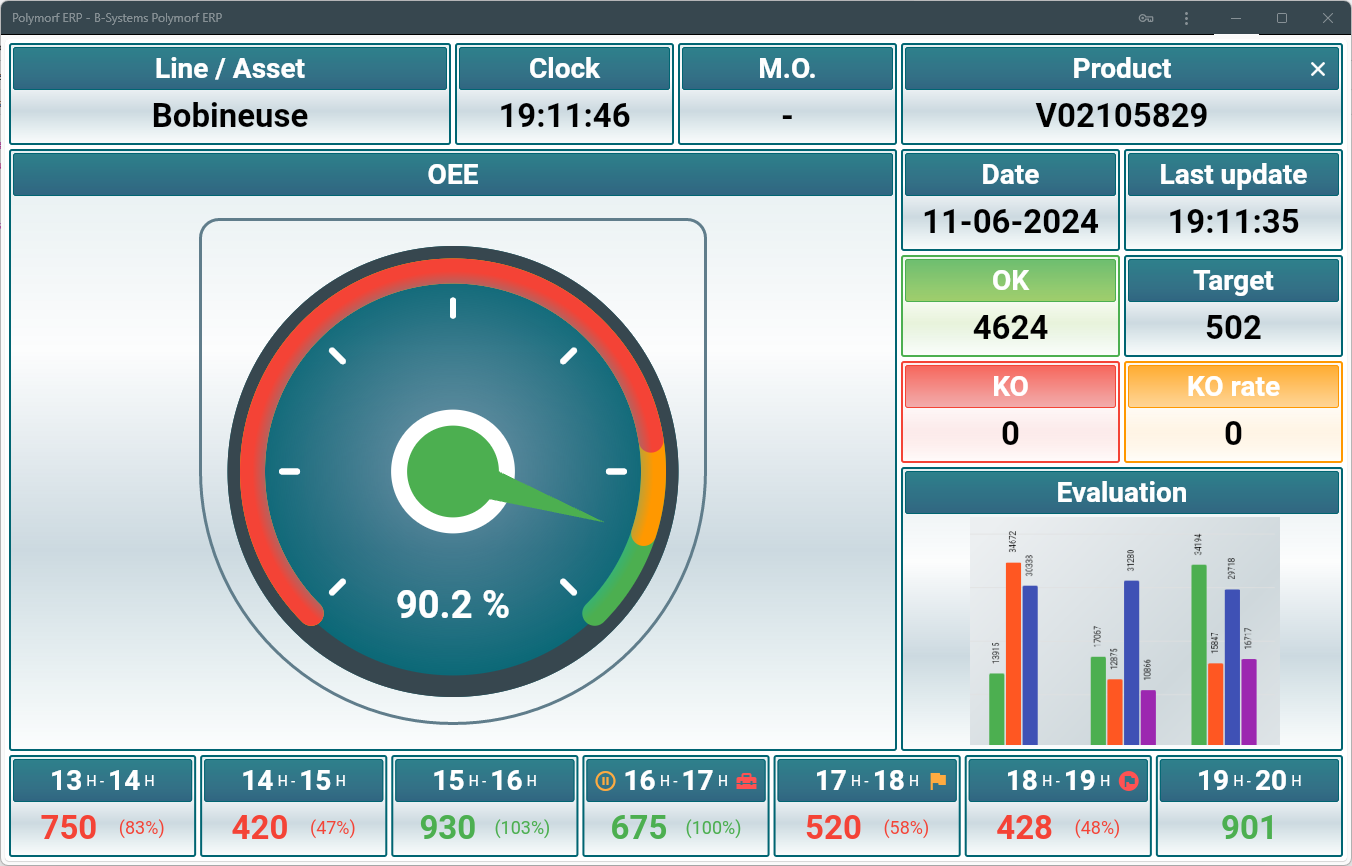Click the Target value 502

(x=1233, y=327)
